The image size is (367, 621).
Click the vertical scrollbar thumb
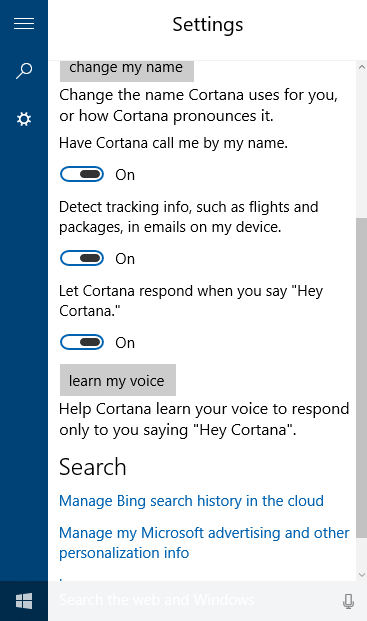pyautogui.click(x=361, y=377)
